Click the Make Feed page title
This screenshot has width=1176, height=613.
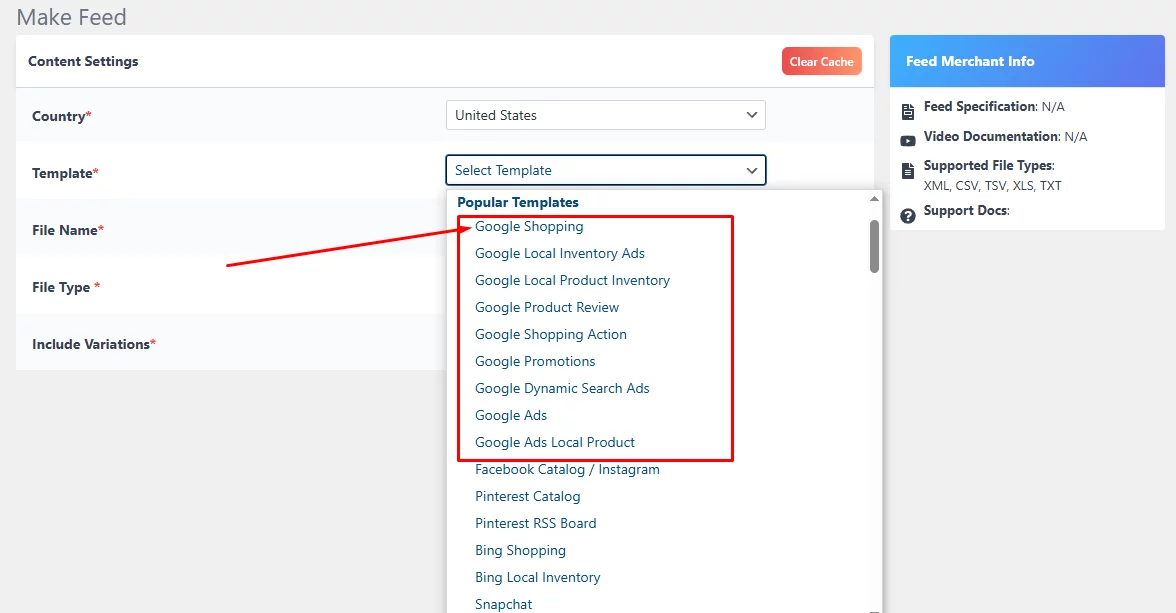71,17
